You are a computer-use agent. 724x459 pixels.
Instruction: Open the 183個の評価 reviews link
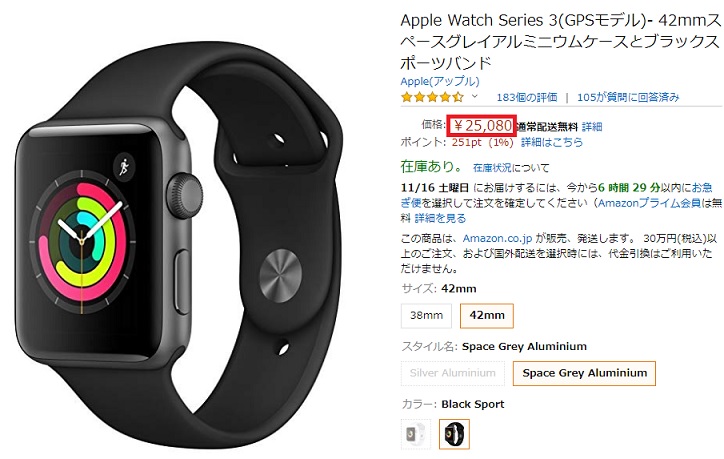pos(527,97)
